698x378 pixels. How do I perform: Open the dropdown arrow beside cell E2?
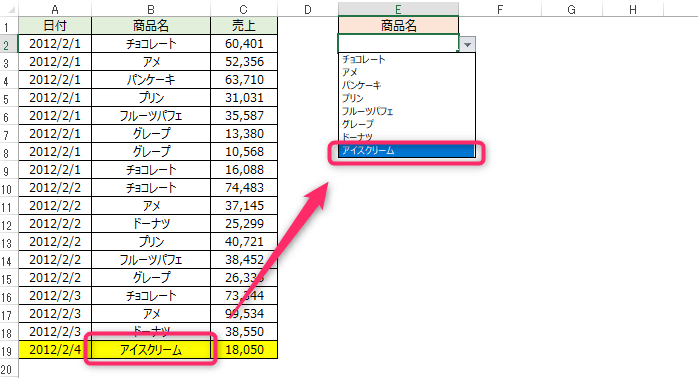point(467,45)
